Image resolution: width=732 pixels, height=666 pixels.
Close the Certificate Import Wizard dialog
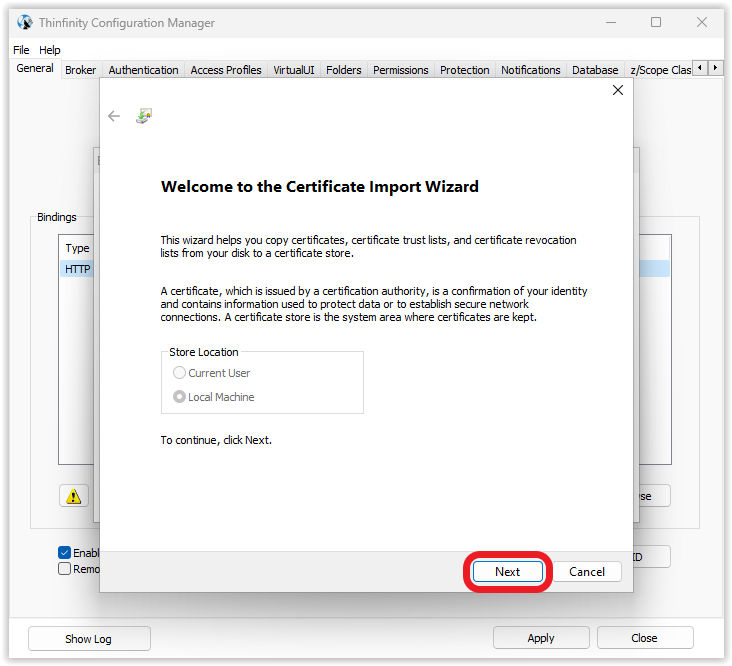[x=618, y=90]
